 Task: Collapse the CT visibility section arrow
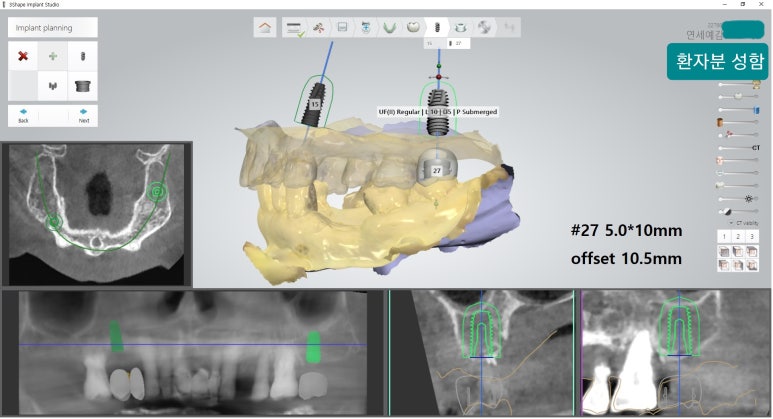729,223
